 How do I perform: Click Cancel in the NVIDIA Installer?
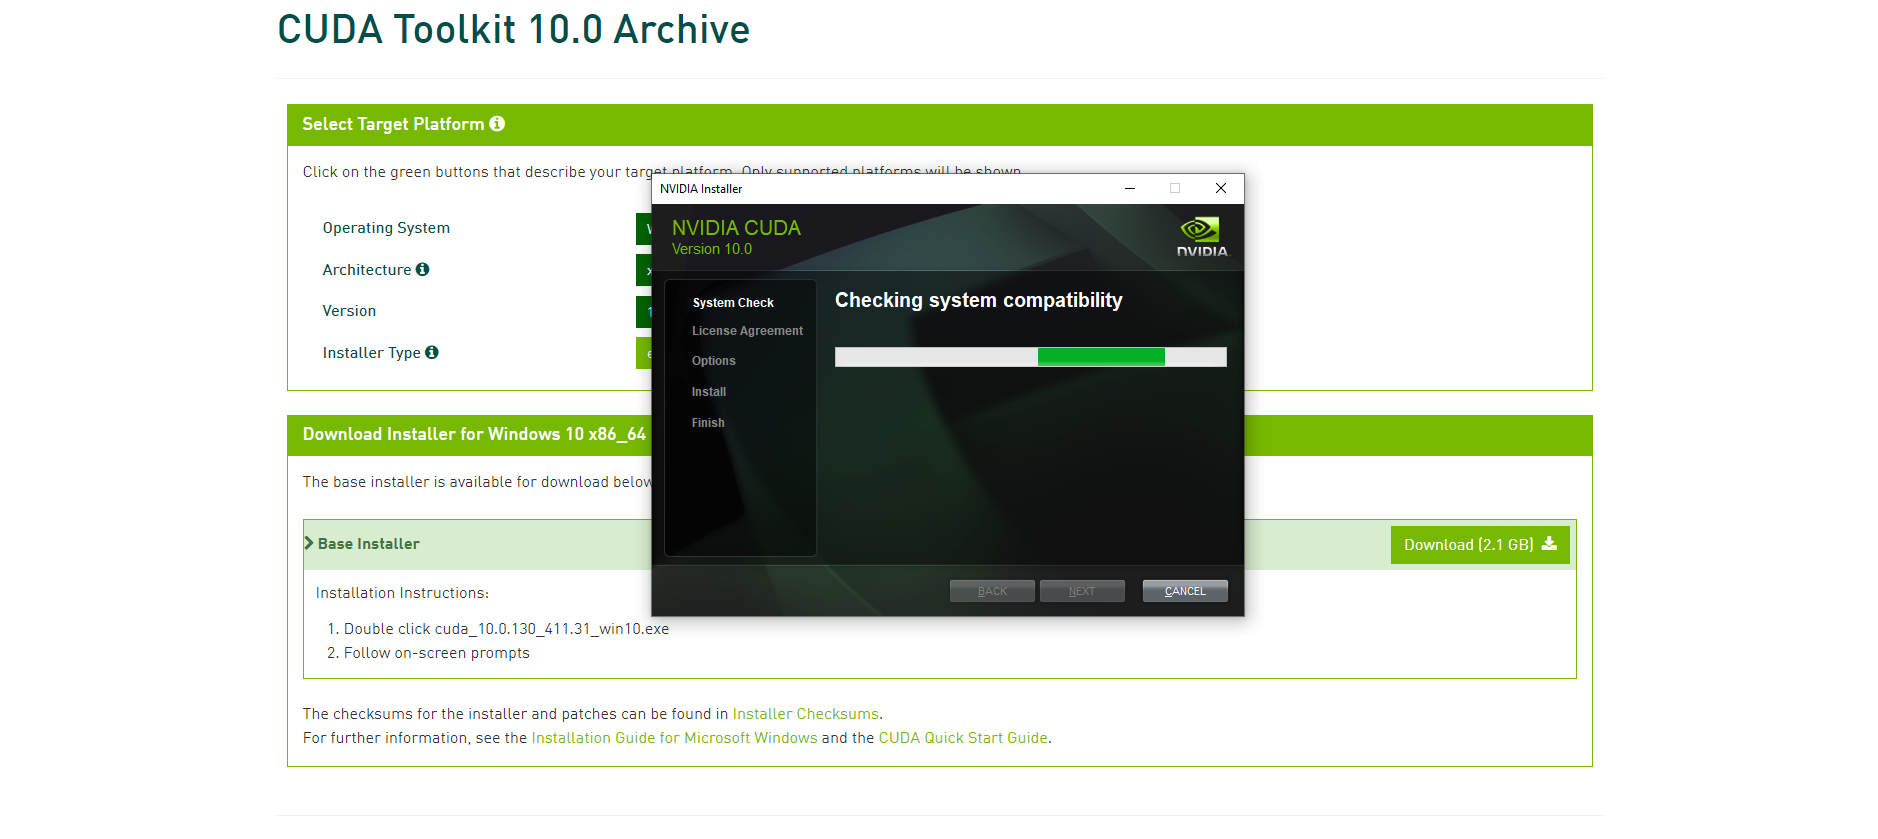click(x=1185, y=591)
